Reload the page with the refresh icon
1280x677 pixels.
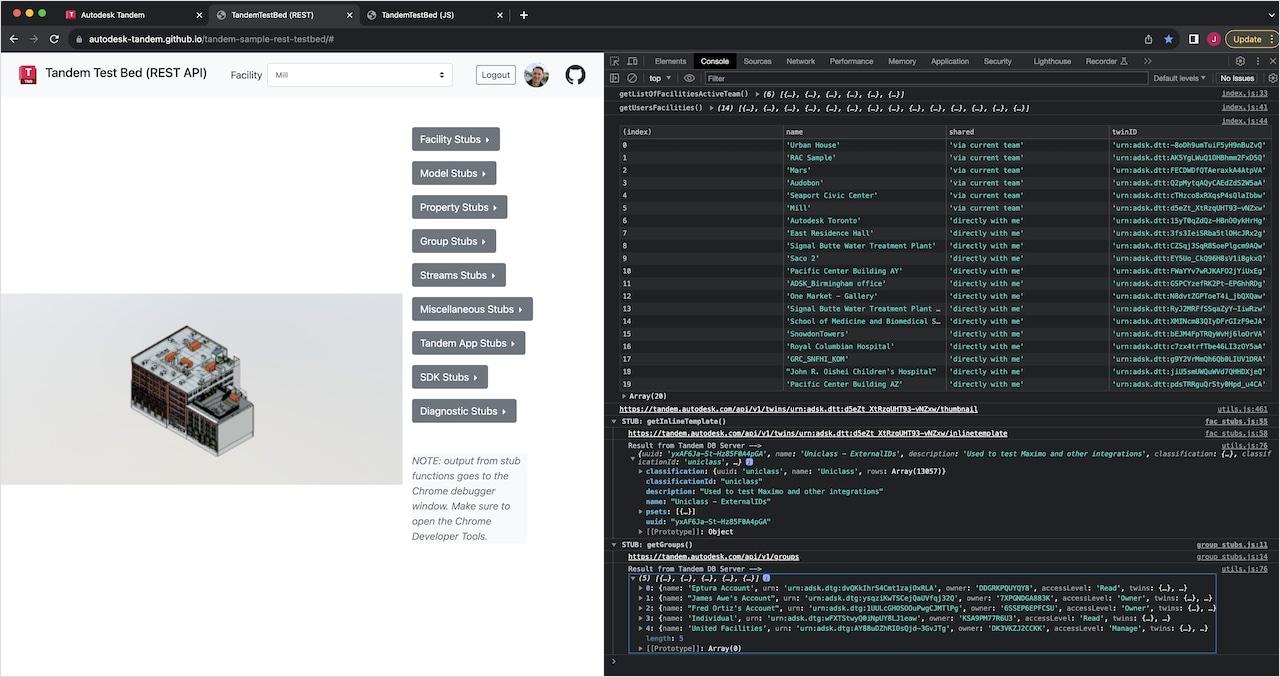(x=56, y=39)
